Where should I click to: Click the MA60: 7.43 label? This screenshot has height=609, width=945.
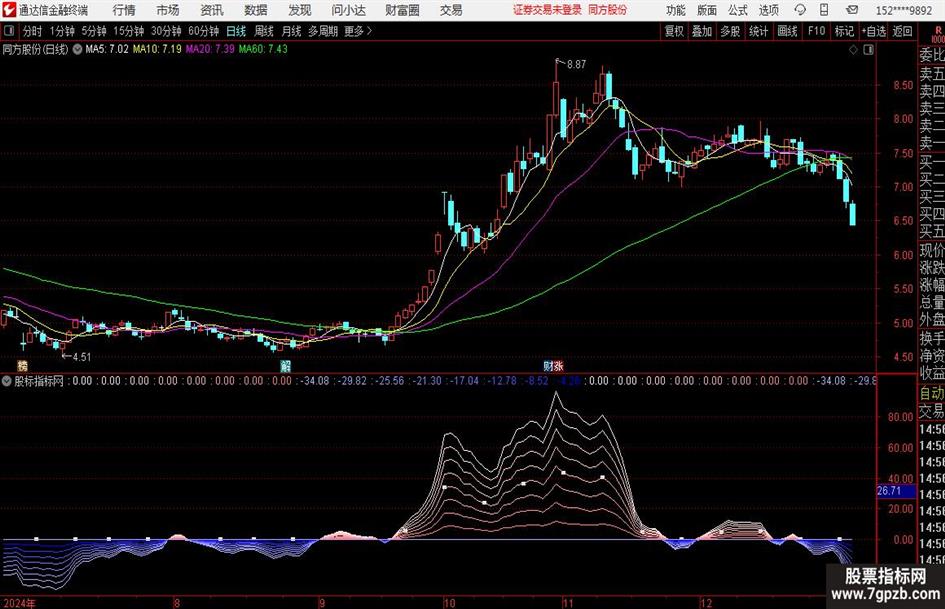(263, 49)
